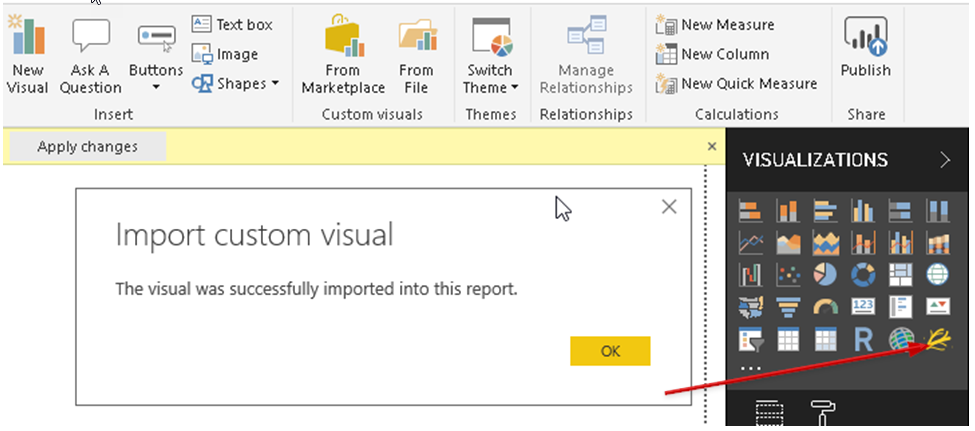Select the gauge visual icon
This screenshot has width=975, height=431.
826,307
